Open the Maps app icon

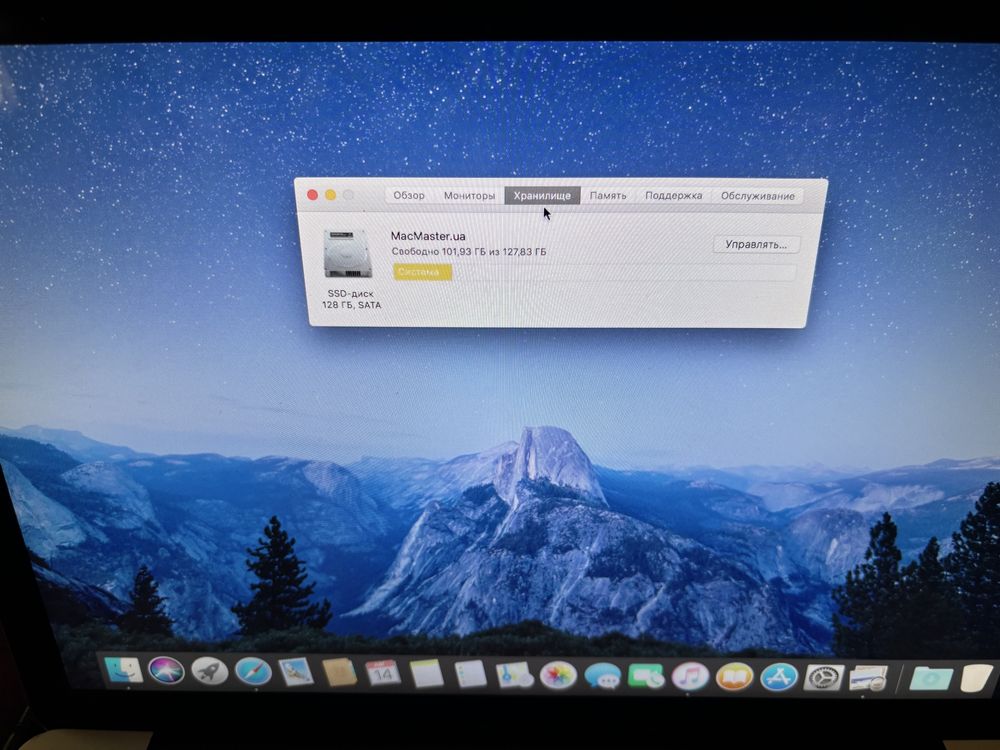(x=514, y=675)
